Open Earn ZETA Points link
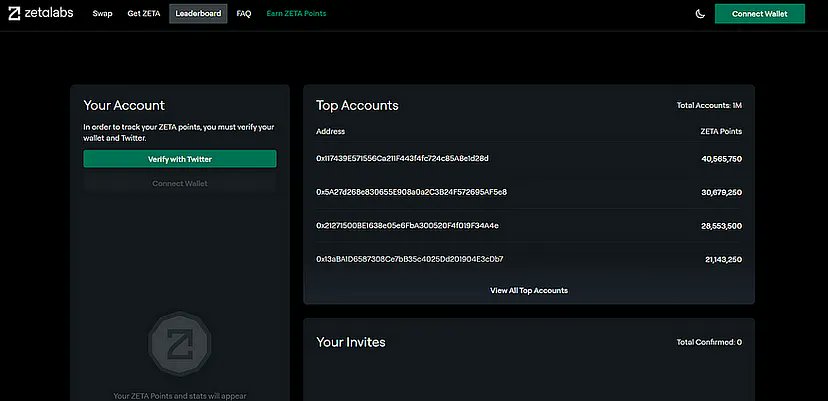 [296, 14]
